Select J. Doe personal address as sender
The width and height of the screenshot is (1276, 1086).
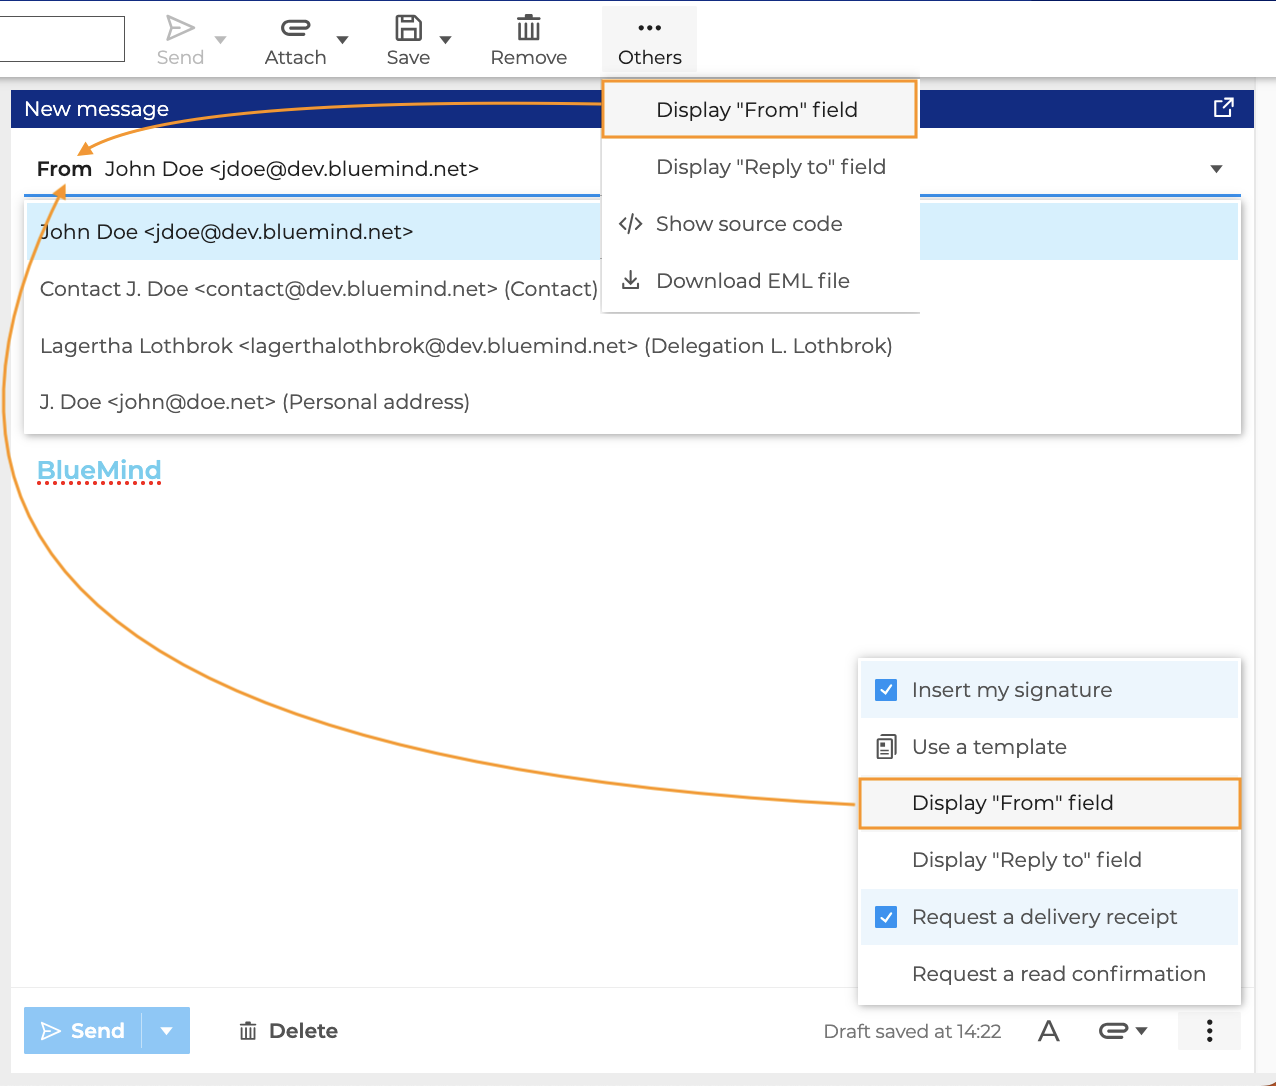[x=255, y=402]
